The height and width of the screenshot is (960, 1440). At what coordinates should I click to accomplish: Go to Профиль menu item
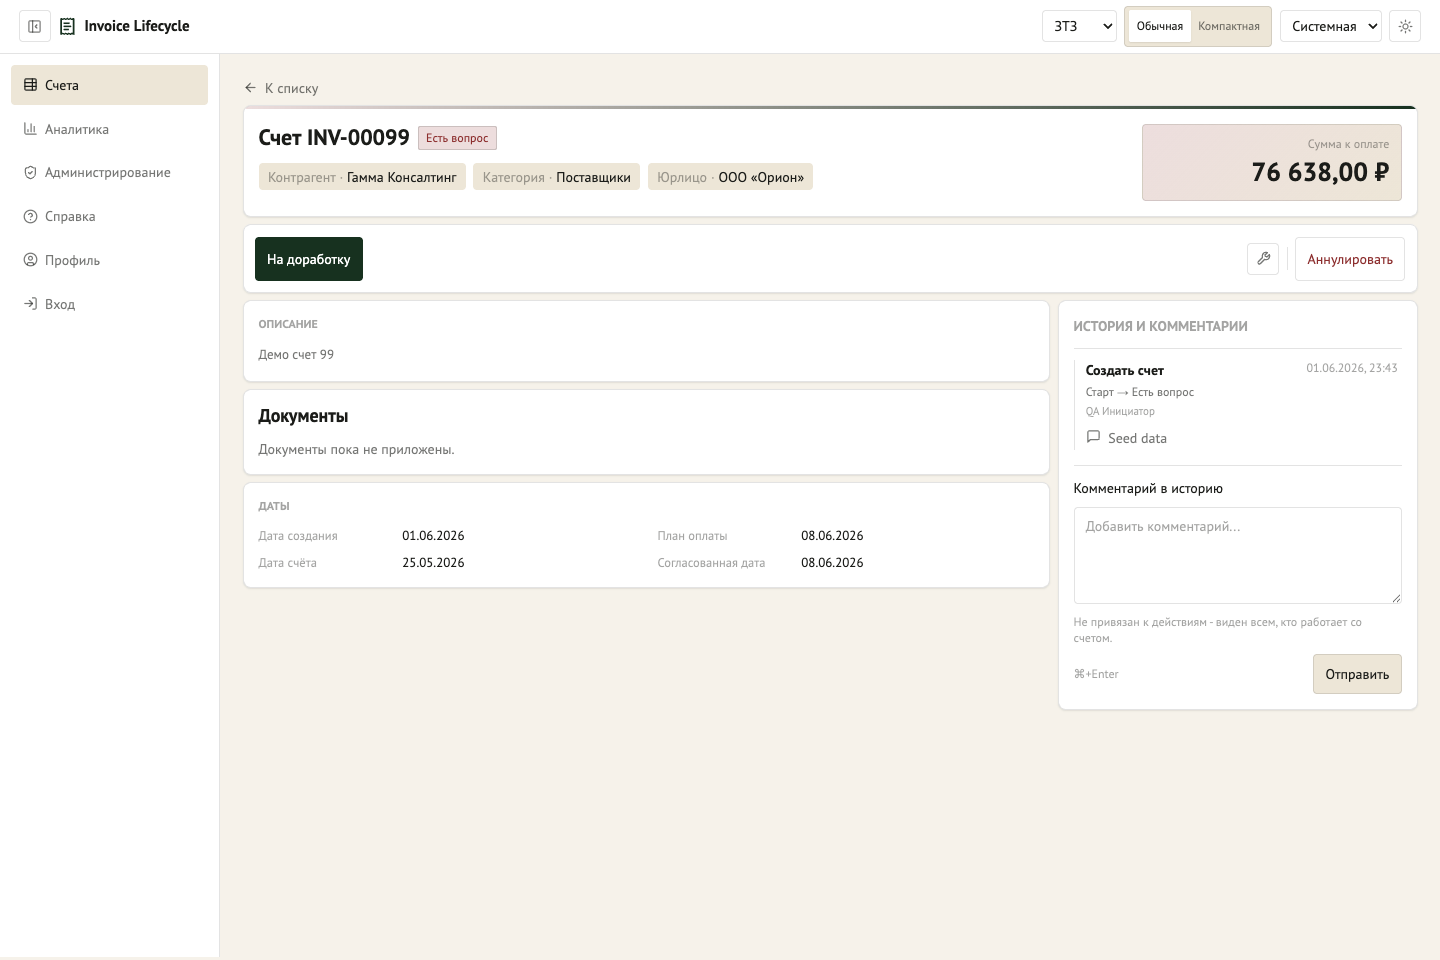coord(109,260)
